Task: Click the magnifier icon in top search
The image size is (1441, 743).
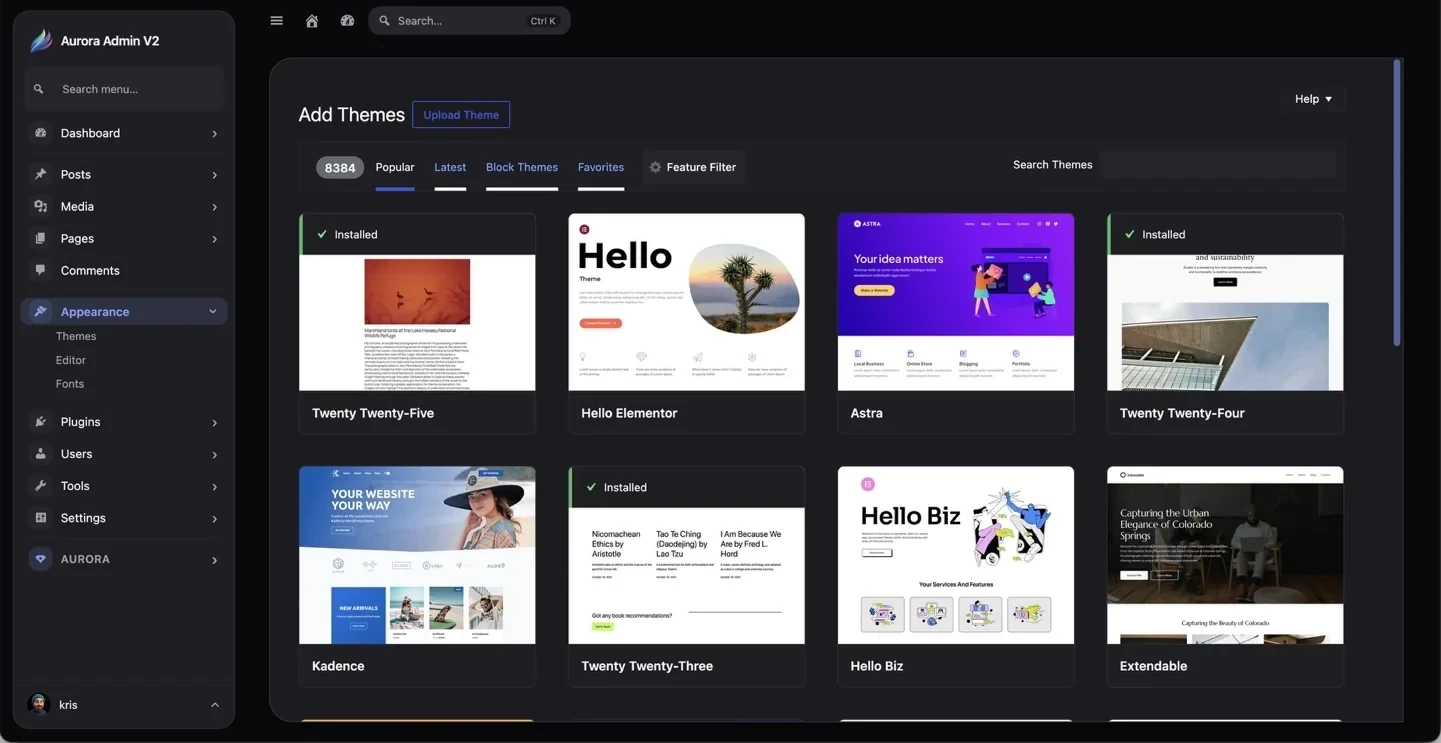Action: click(384, 21)
